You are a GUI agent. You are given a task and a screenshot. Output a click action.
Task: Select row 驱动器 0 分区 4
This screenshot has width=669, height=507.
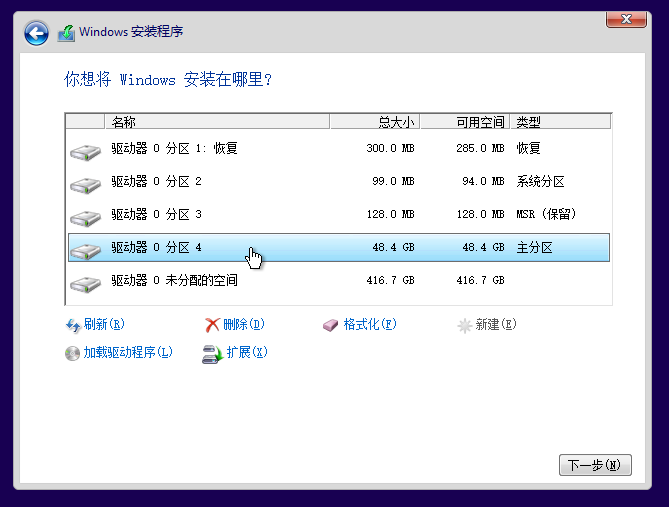click(x=339, y=248)
